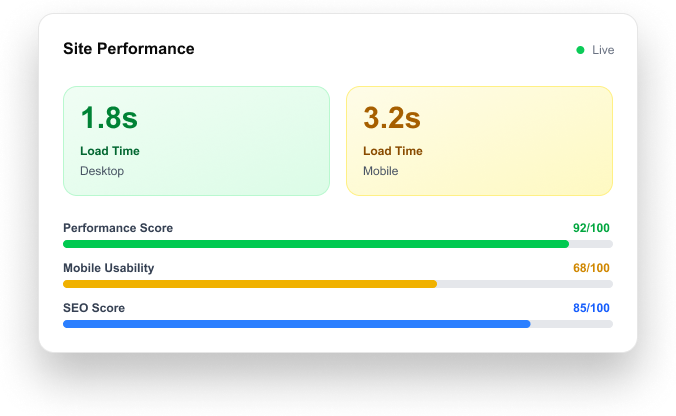Screen dimensions: 676x416
Task: Select the 1.8s desktop load time value
Action: point(109,118)
